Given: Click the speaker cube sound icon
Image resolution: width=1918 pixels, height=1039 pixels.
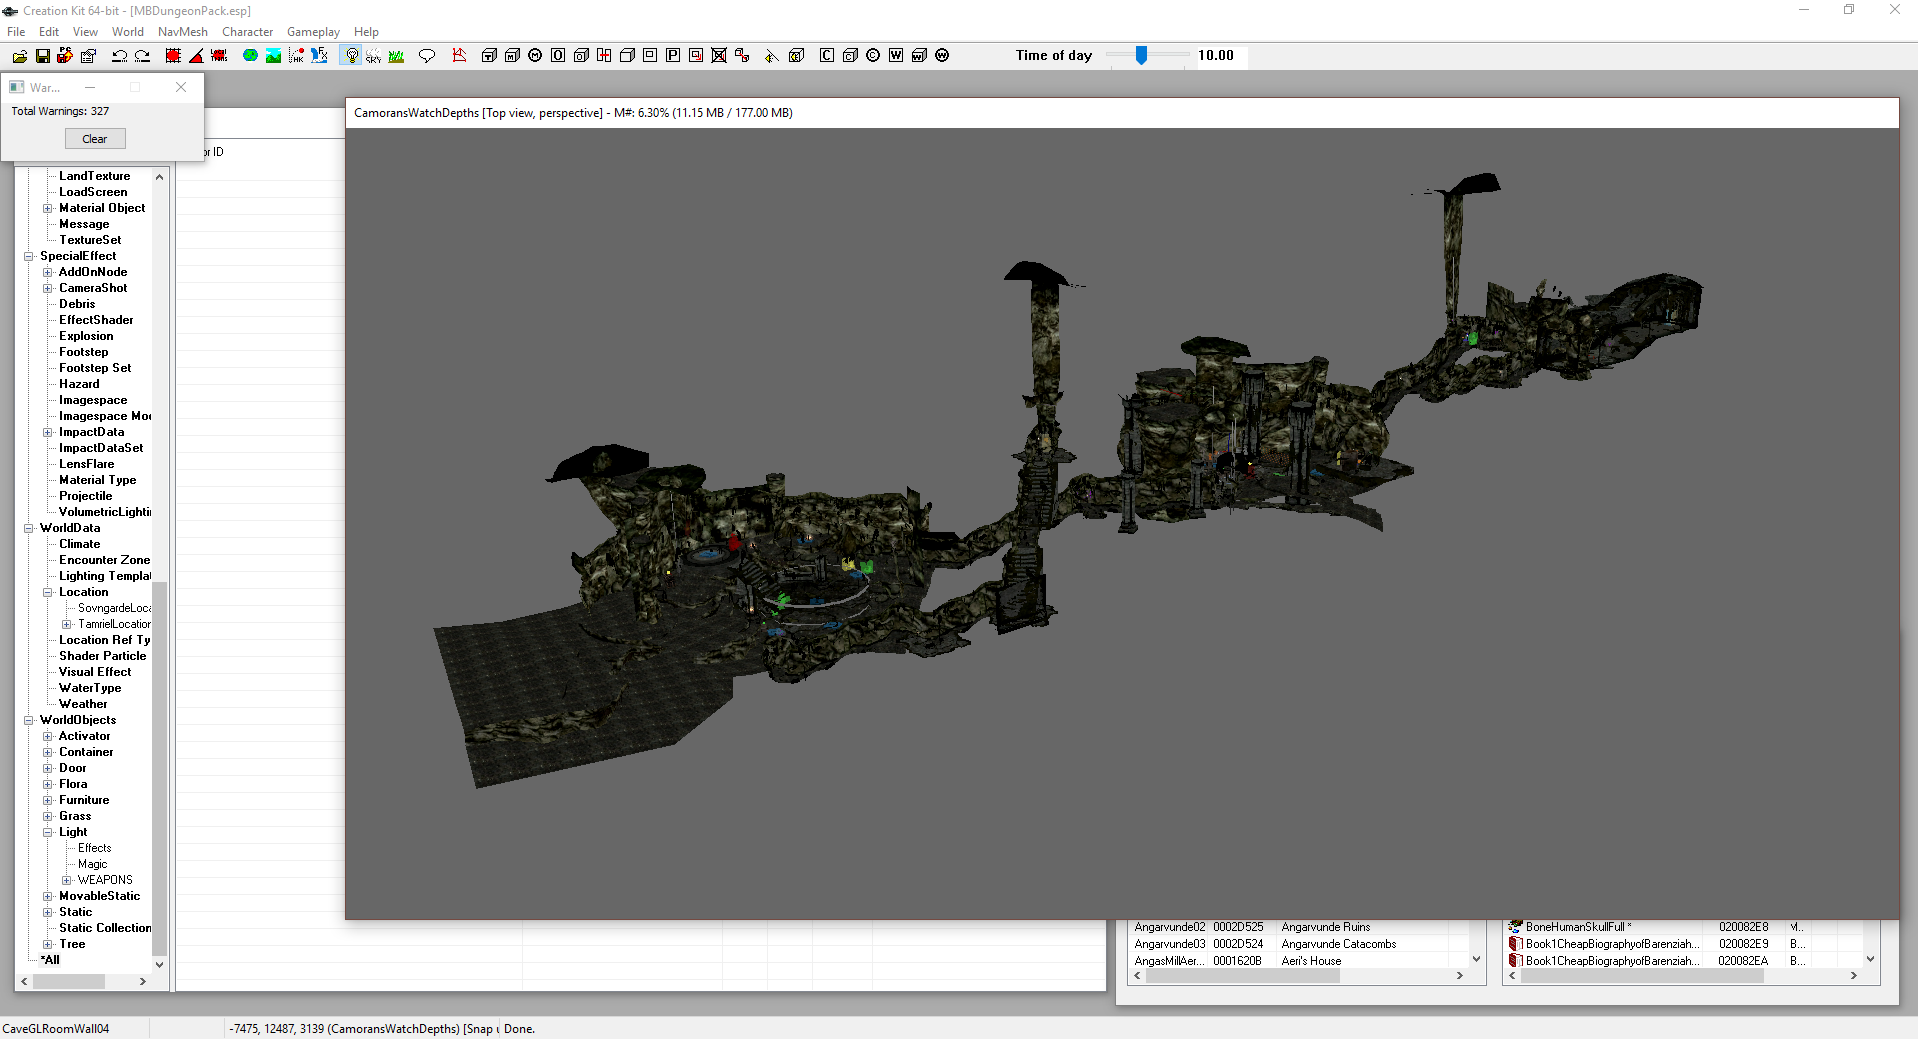Looking at the screenshot, I should pyautogui.click(x=797, y=56).
